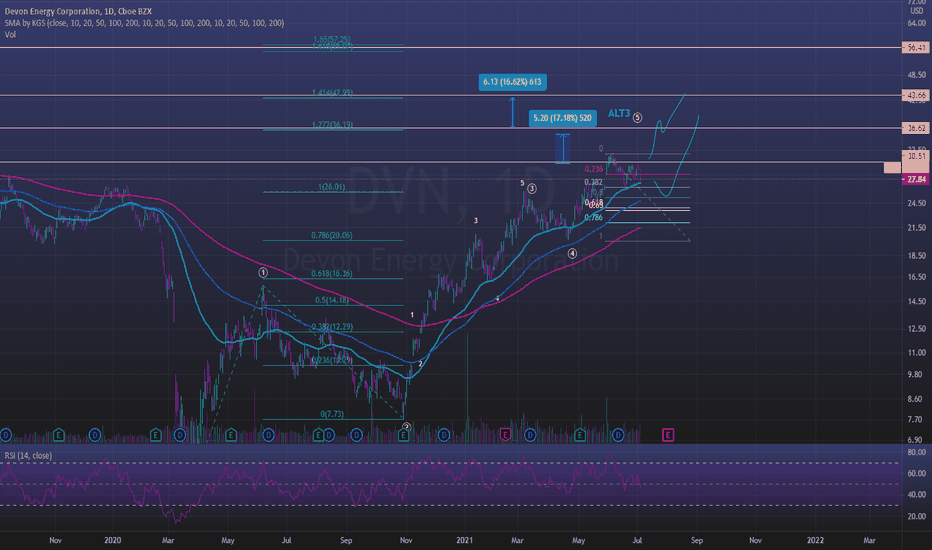
Task: Click the 2022 label on the time axis
Action: pos(815,540)
